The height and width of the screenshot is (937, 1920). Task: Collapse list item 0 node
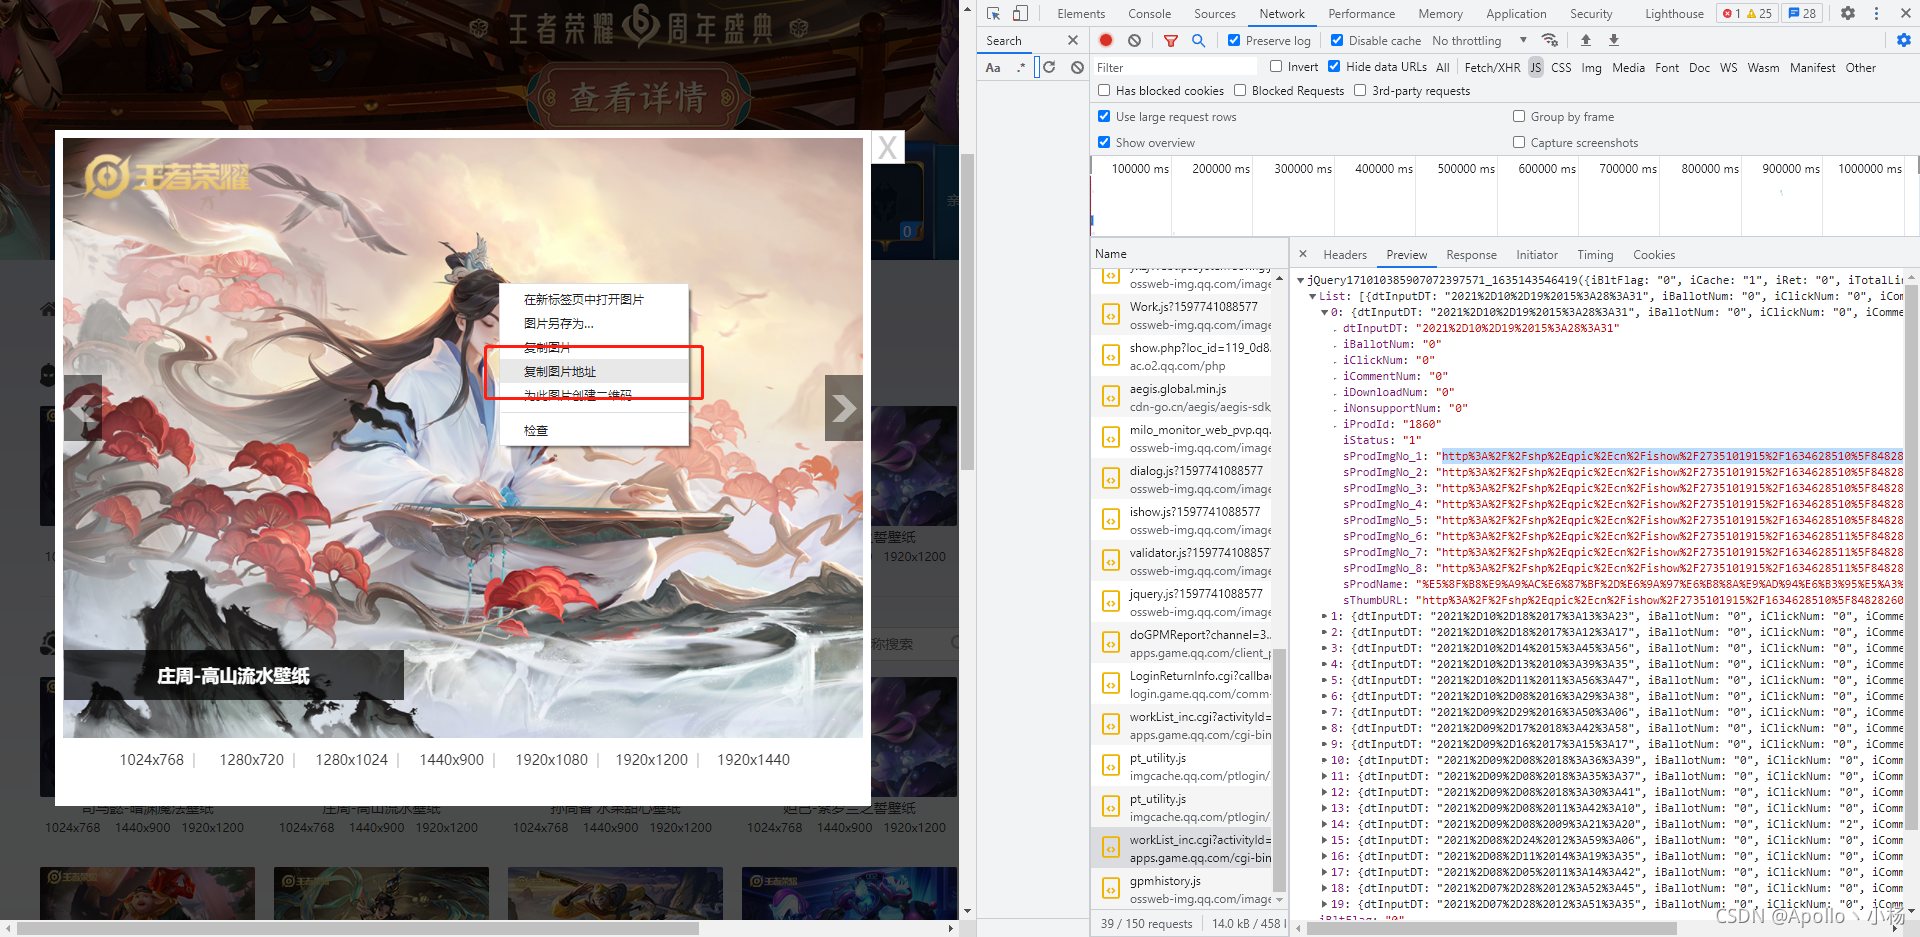(1324, 312)
